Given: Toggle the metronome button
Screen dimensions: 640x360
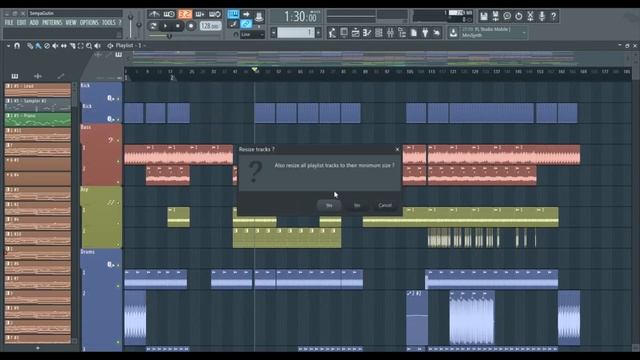Looking at the screenshot, I should point(154,15).
